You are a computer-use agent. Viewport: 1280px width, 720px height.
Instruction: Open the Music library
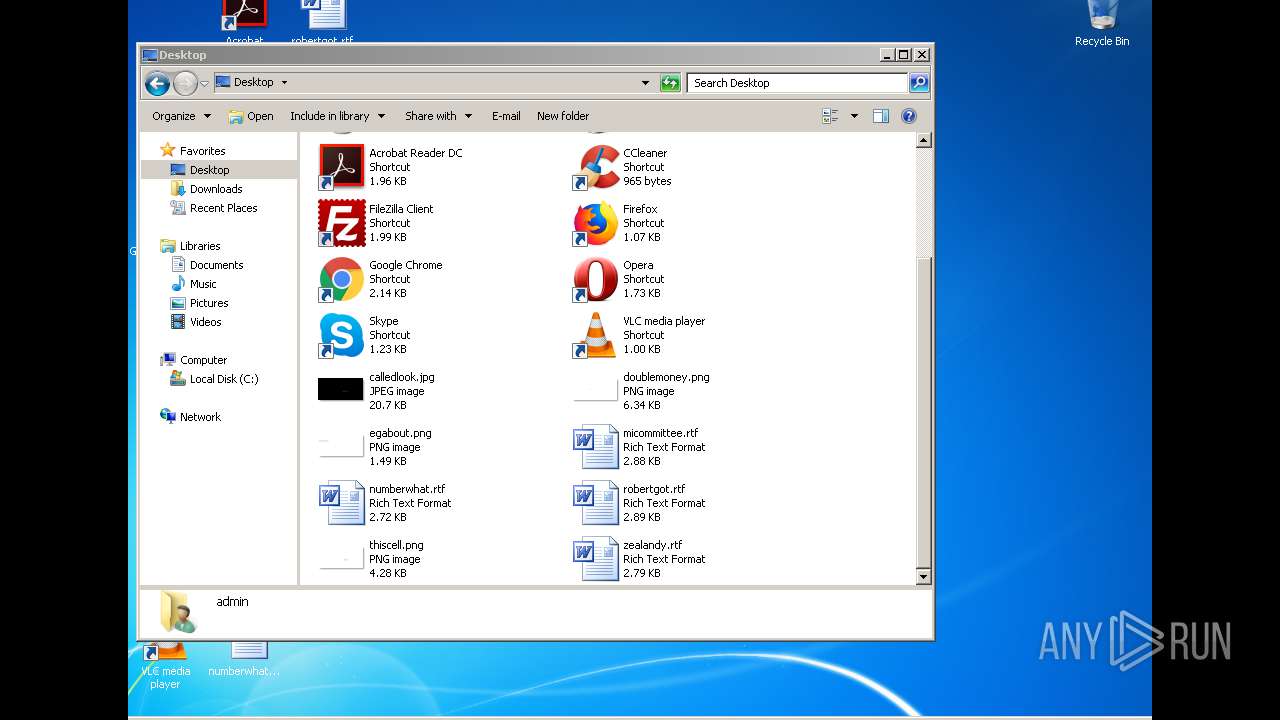203,284
